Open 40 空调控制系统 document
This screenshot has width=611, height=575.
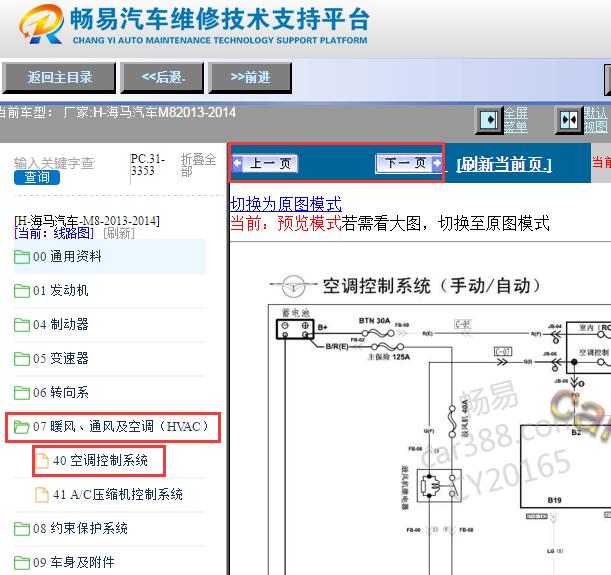(x=99, y=460)
